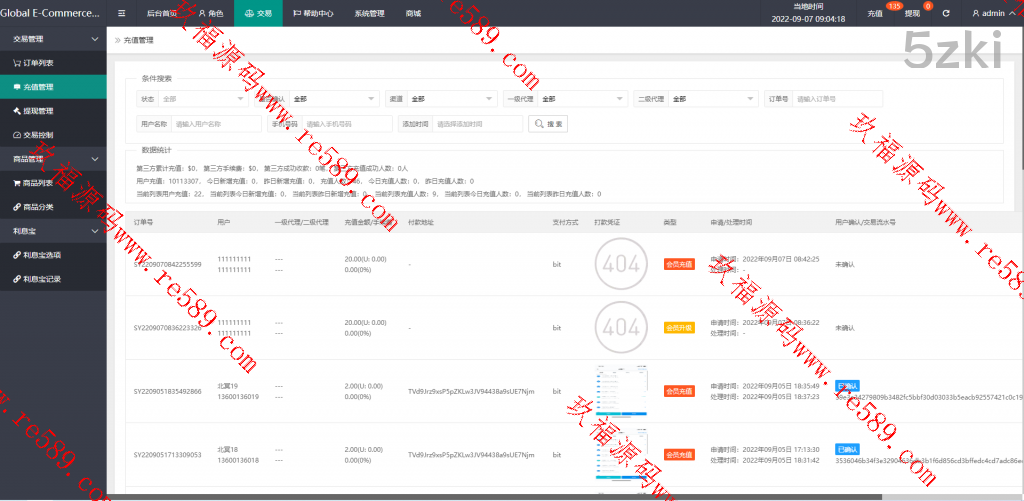
Task: Open 提现管理 in the sidebar
Action: [x=40, y=111]
